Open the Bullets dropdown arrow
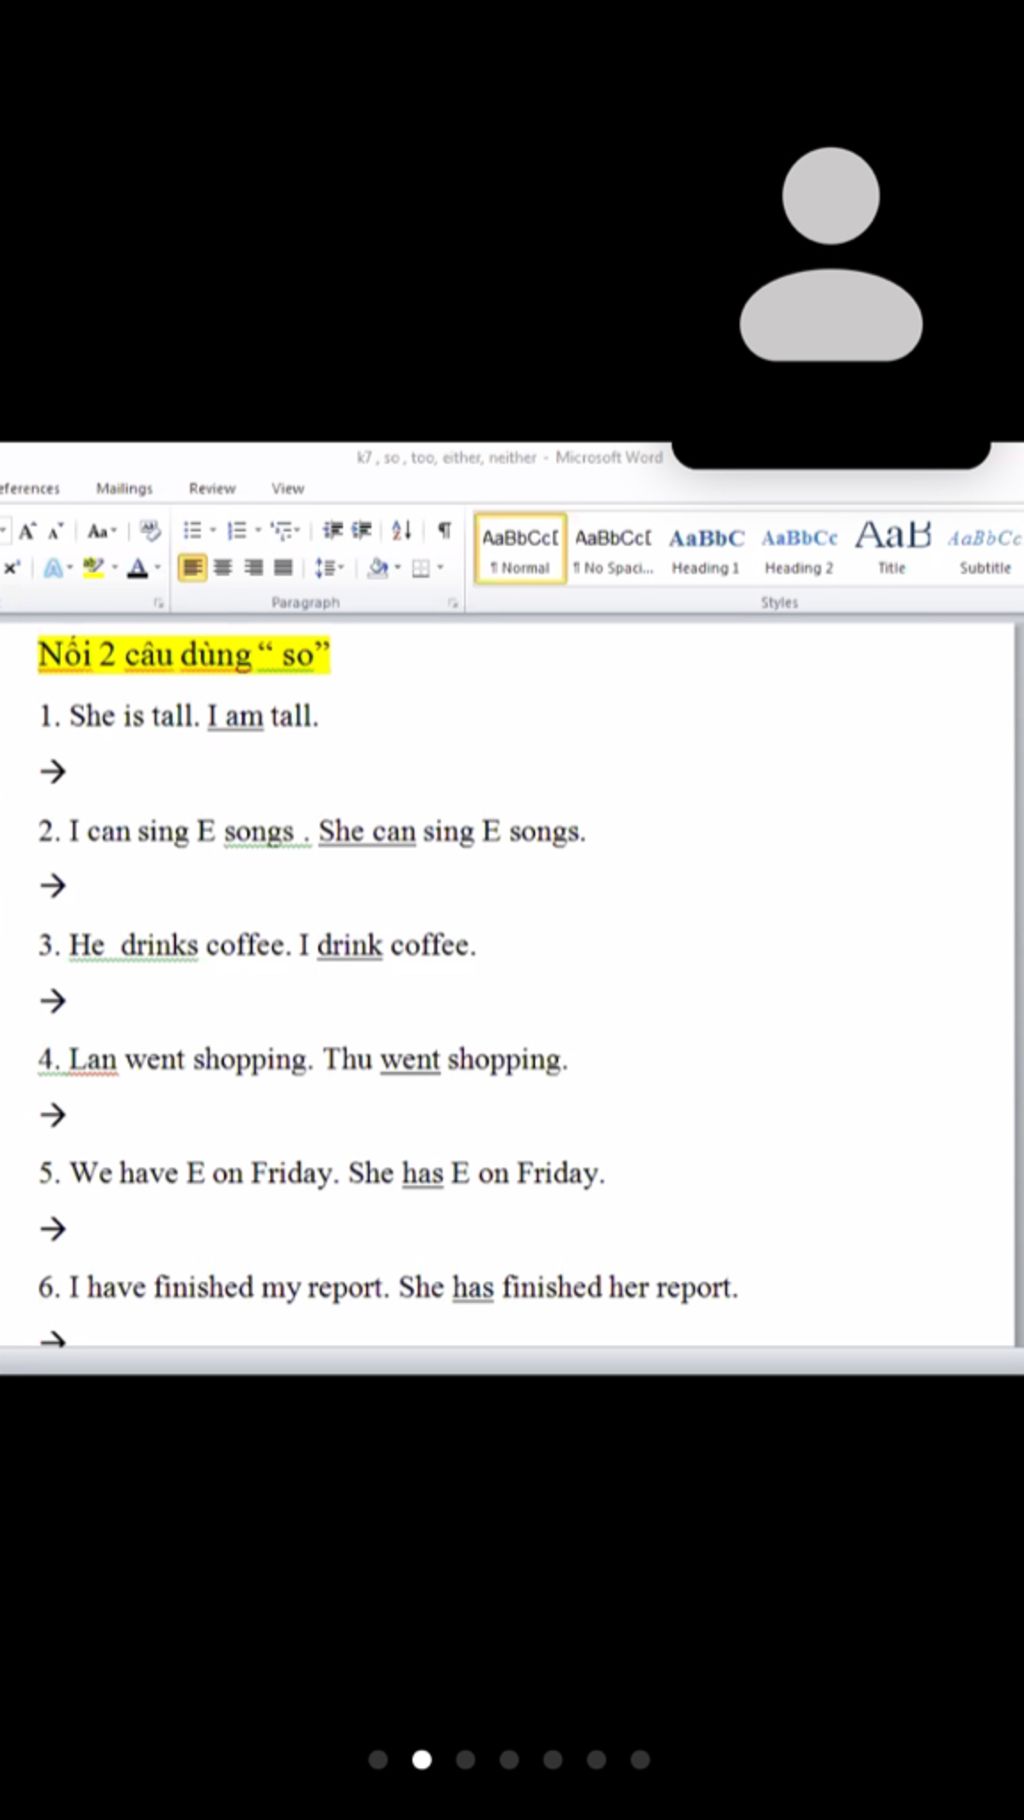Image resolution: width=1024 pixels, height=1820 pixels. click(x=213, y=531)
